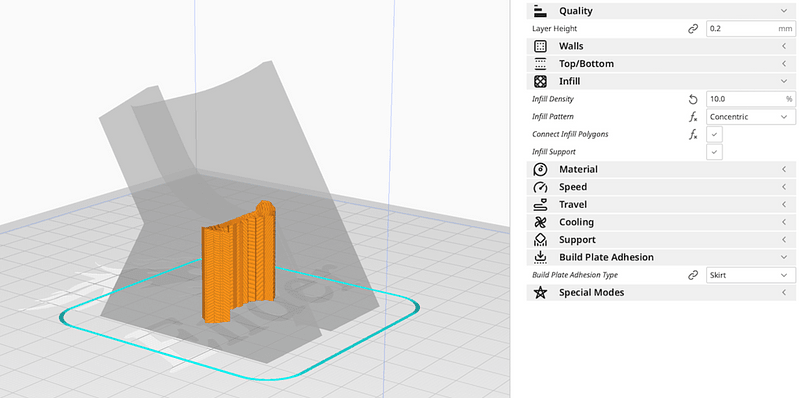Click the Cooling fan icon

tap(540, 222)
